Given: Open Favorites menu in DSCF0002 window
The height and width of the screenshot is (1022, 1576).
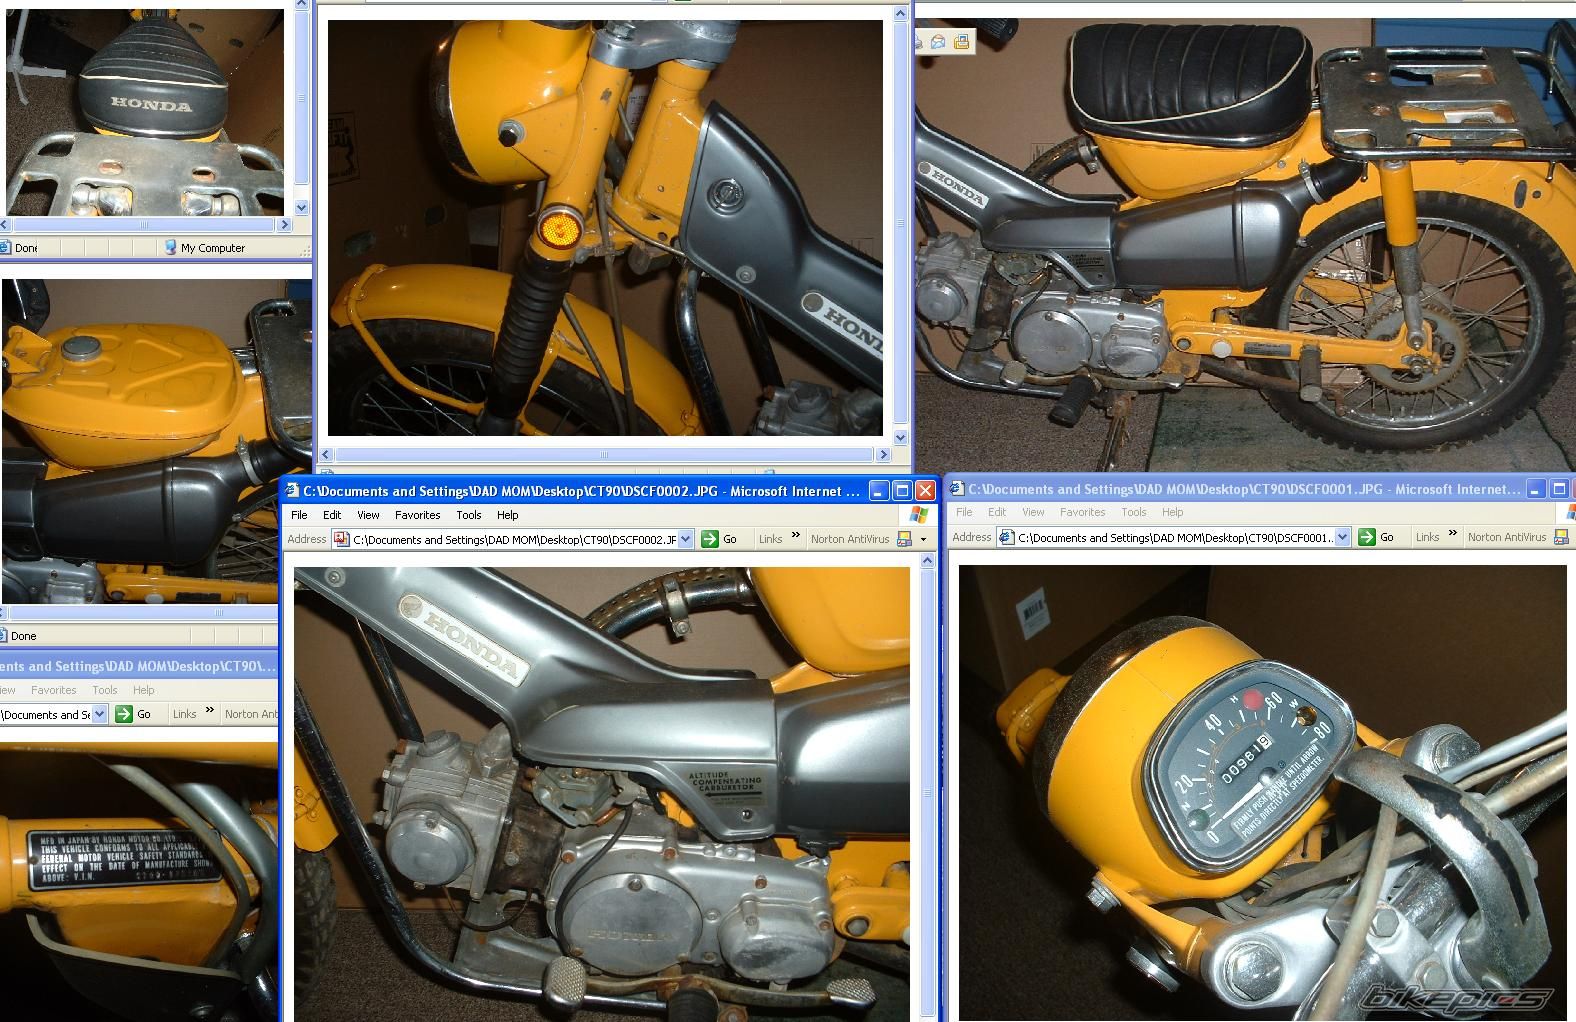Looking at the screenshot, I should tap(417, 515).
